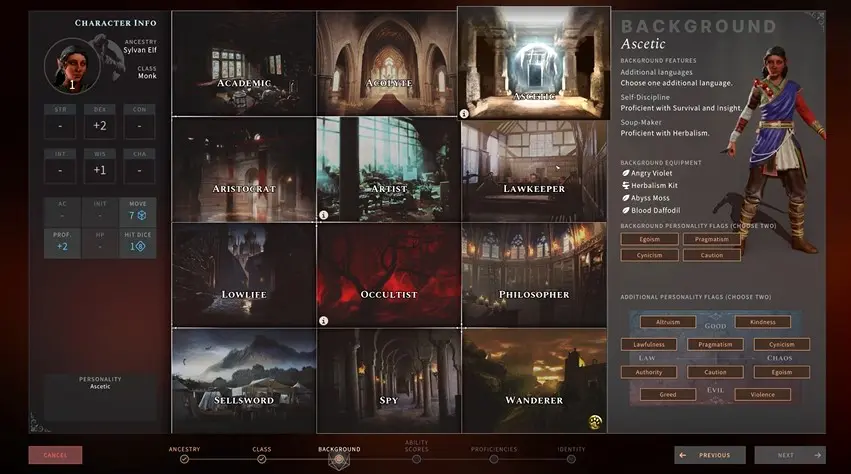Click the Herbalism Kit equipment icon
Viewport: 851px width, 474px height.
point(626,185)
